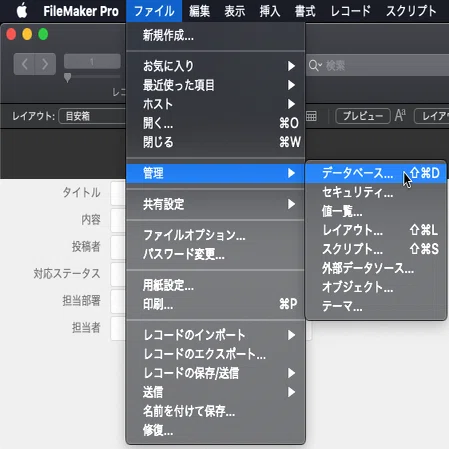Open 用紙設定... page setup
The image size is (449, 449).
[x=216, y=285]
